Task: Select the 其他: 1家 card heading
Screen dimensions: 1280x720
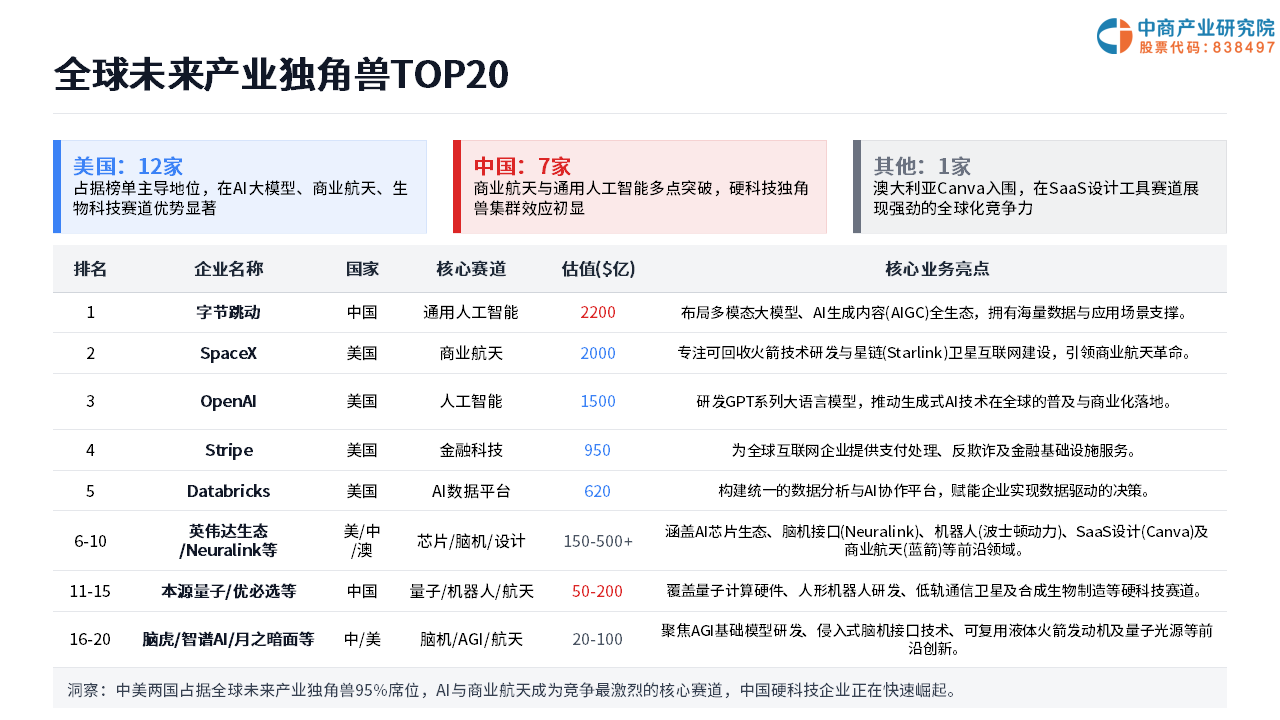Action: click(922, 166)
